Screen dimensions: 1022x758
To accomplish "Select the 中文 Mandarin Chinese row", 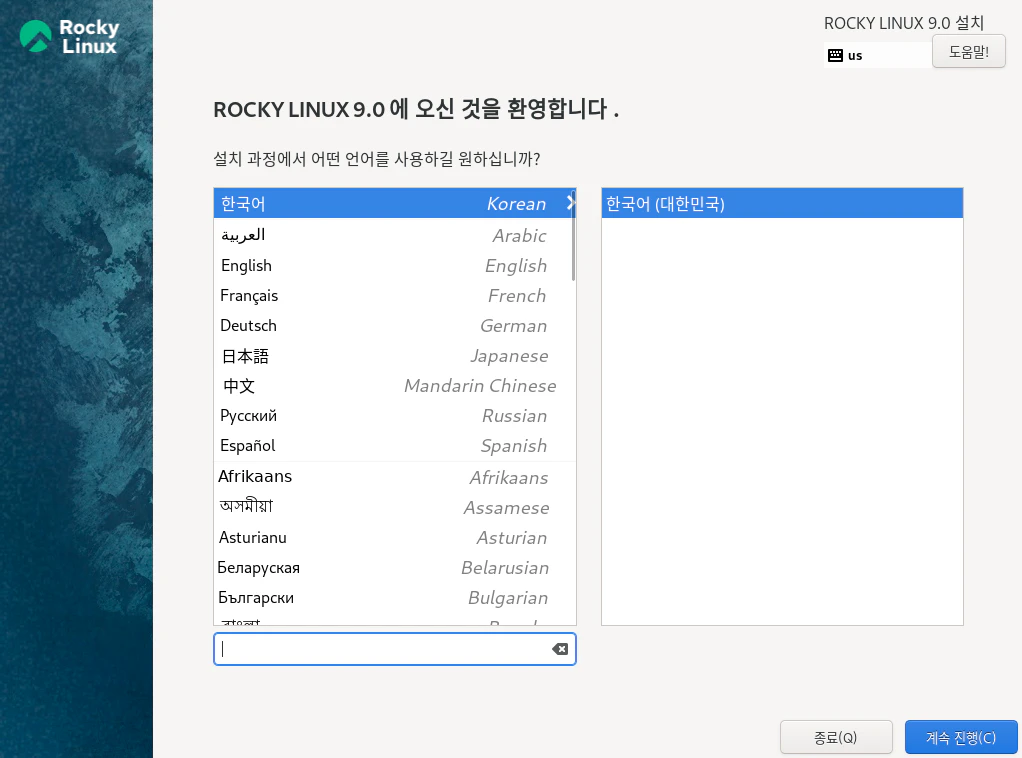I will tap(394, 385).
